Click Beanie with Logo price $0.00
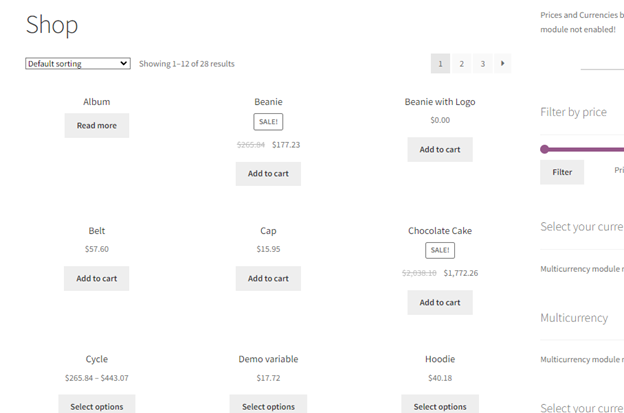 coord(440,120)
